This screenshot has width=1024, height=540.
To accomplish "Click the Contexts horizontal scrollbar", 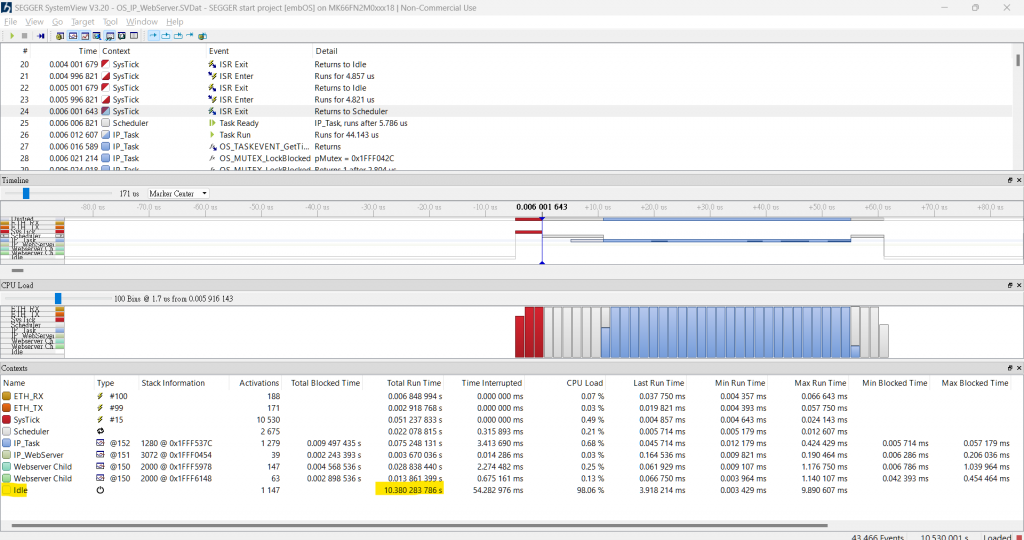I will pos(419,525).
